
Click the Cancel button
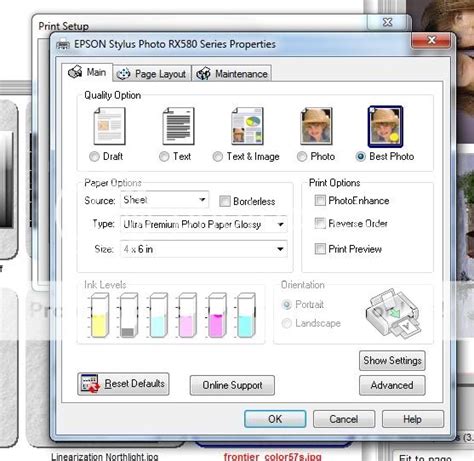coord(344,419)
